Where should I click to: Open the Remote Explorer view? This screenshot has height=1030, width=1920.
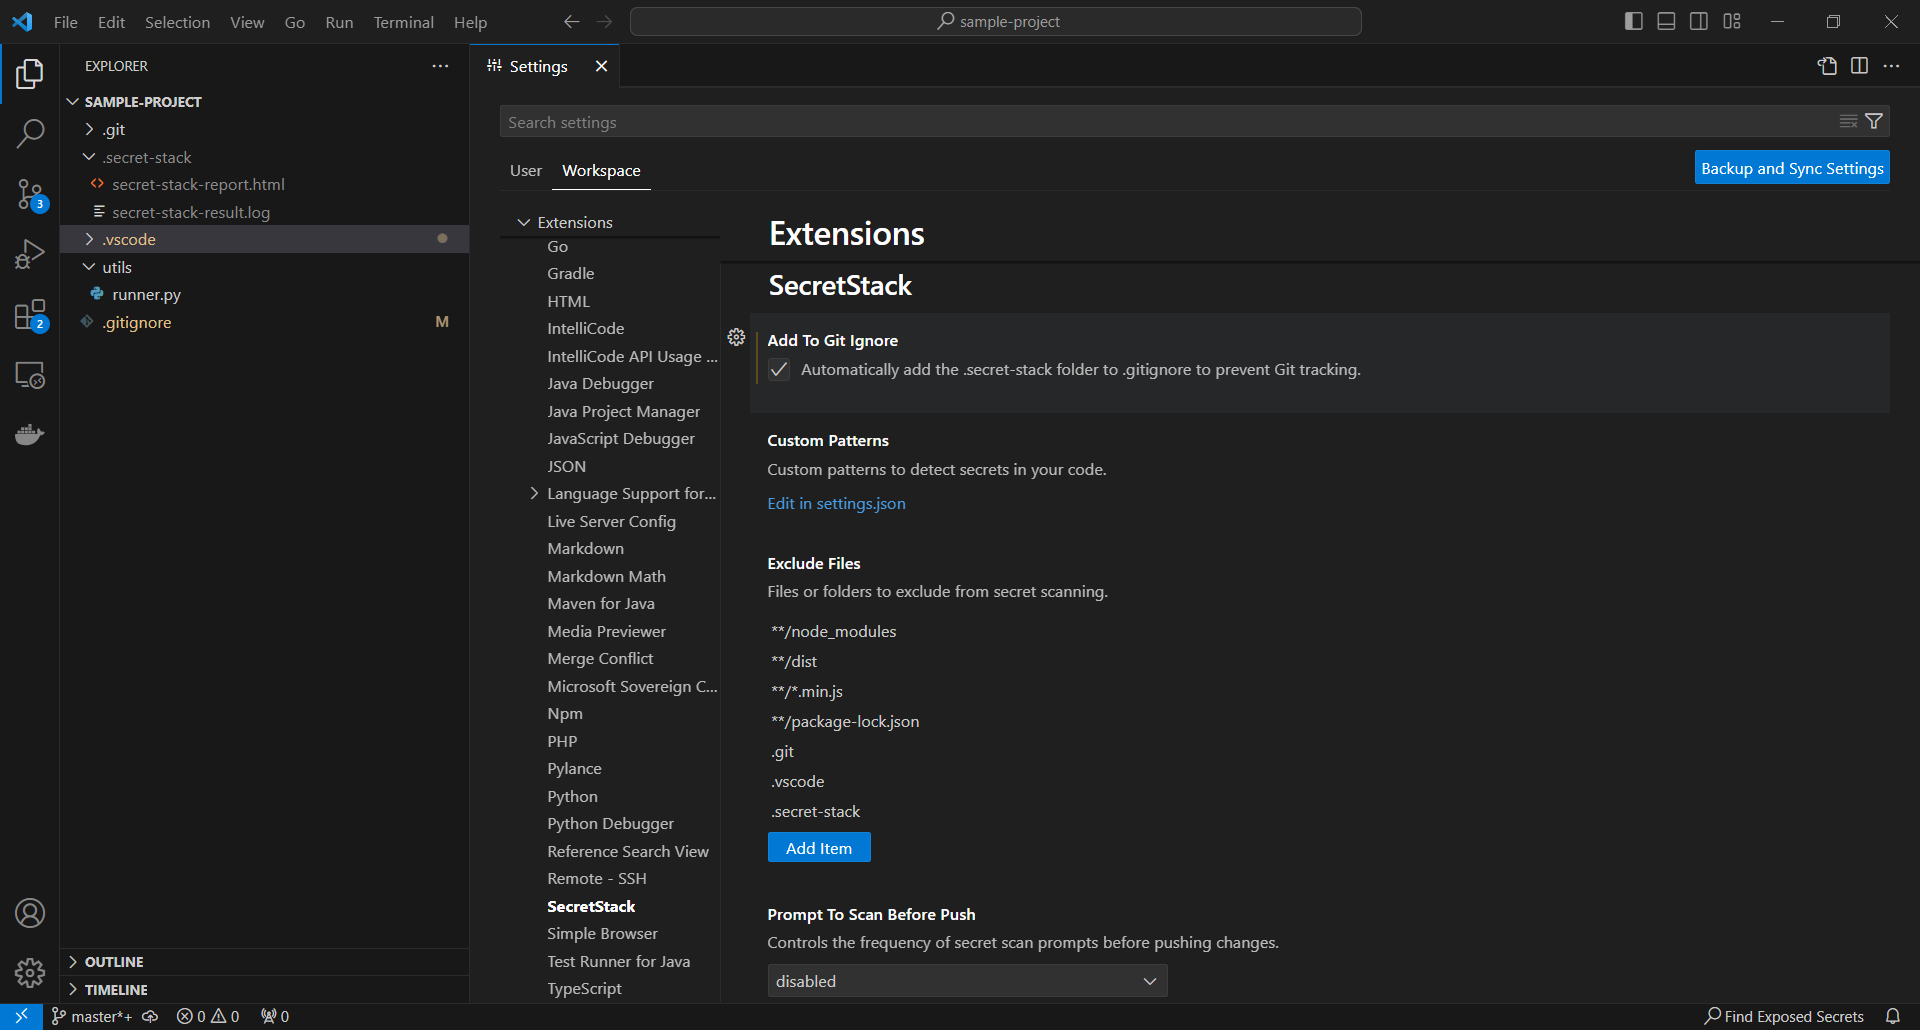(30, 375)
